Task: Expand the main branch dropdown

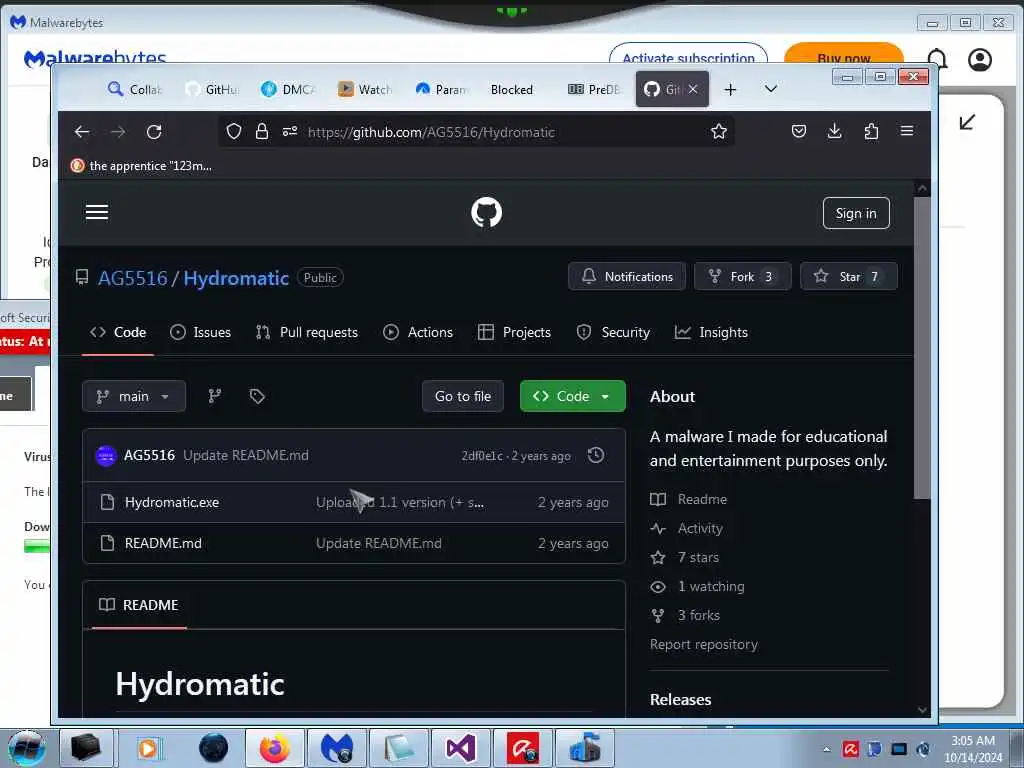Action: click(134, 396)
